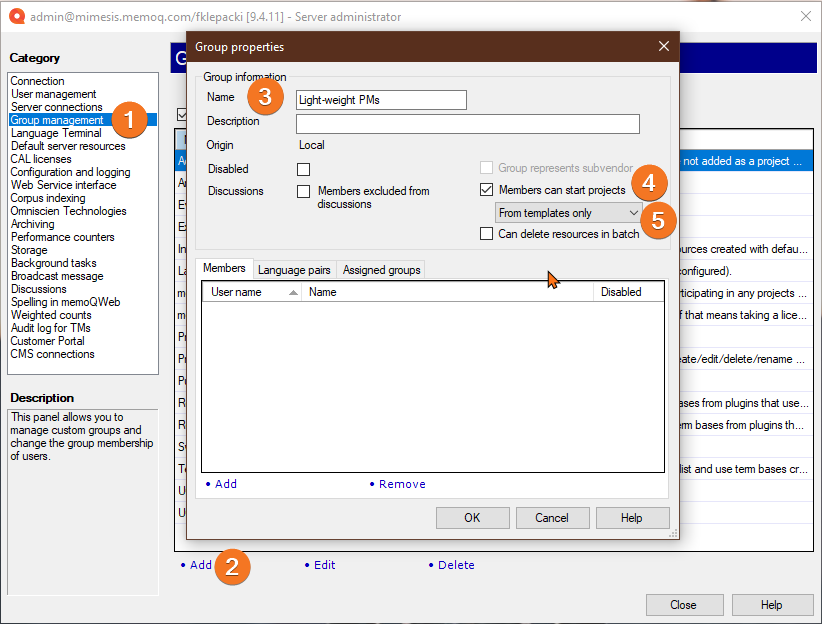Toggle the Disabled checkbox in Group information

tap(303, 169)
